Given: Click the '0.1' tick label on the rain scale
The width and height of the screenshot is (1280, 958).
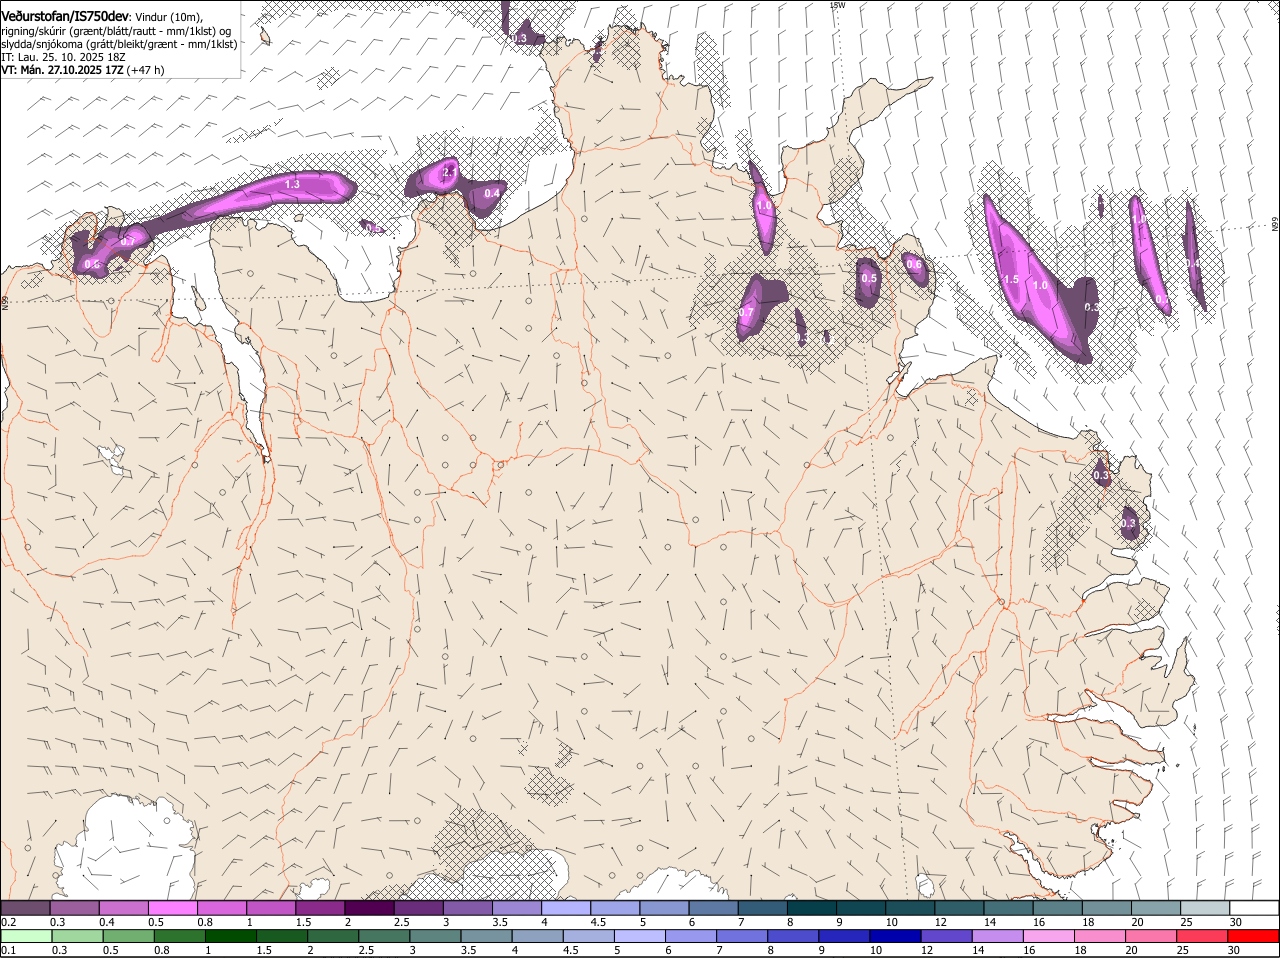Looking at the screenshot, I should click(8, 950).
